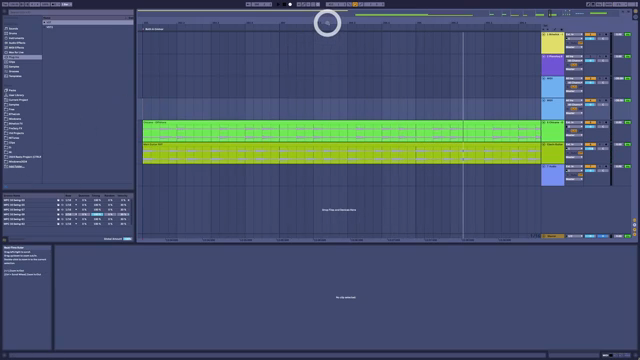Collapse the green Chicane track
The width and height of the screenshot is (640, 360).
point(544,122)
